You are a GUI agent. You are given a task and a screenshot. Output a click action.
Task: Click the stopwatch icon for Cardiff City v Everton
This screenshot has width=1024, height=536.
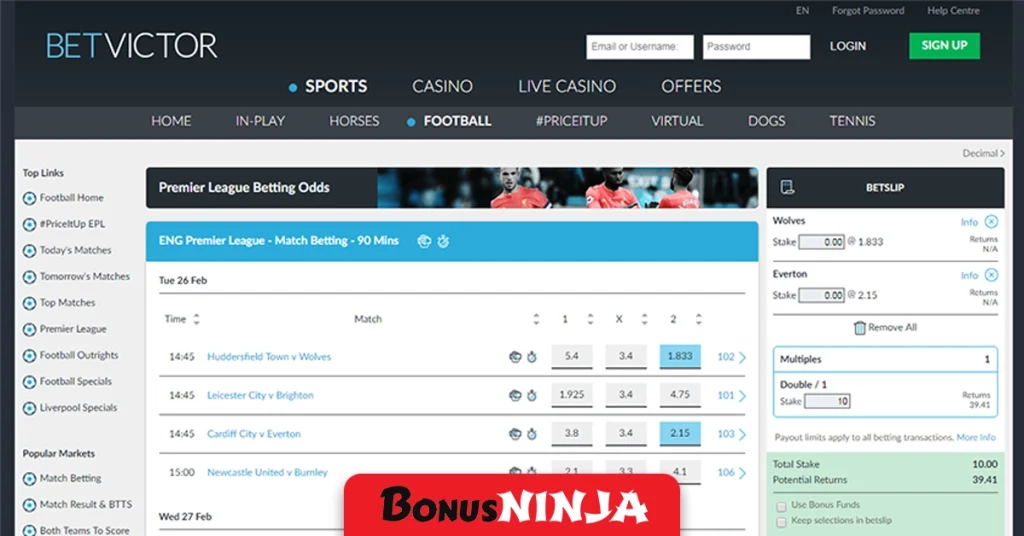(x=532, y=434)
